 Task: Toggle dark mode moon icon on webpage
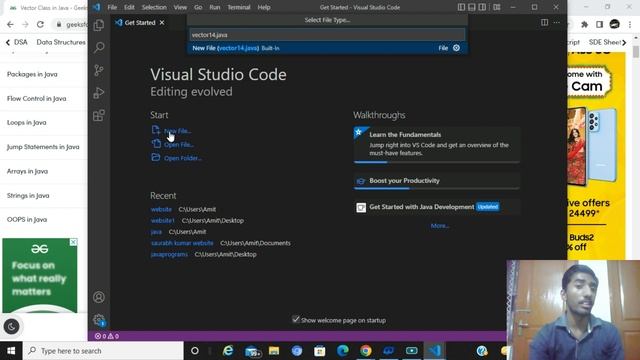(11, 327)
